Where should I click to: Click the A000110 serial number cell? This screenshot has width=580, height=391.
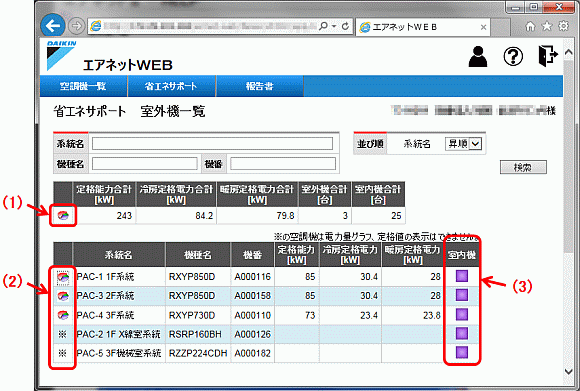[253, 315]
